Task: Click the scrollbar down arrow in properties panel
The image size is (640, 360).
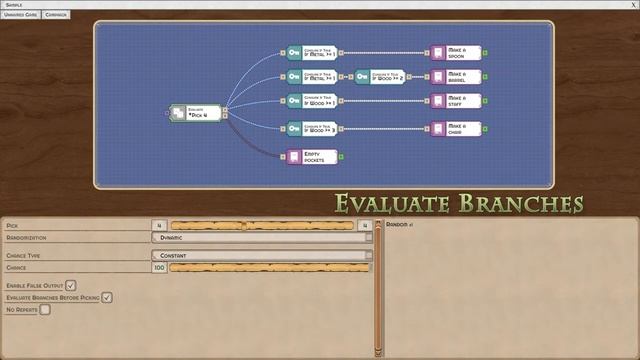Action: click(378, 352)
